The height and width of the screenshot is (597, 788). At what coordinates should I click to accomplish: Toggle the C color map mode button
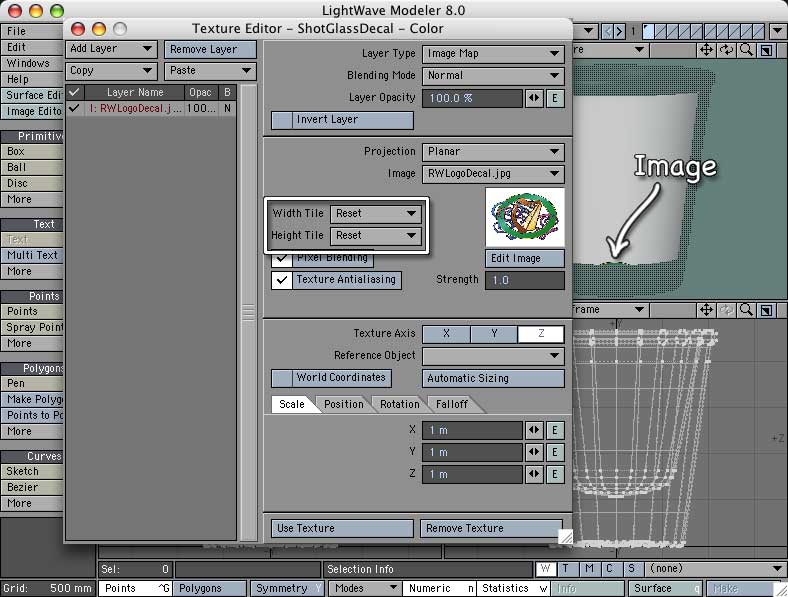[x=610, y=569]
